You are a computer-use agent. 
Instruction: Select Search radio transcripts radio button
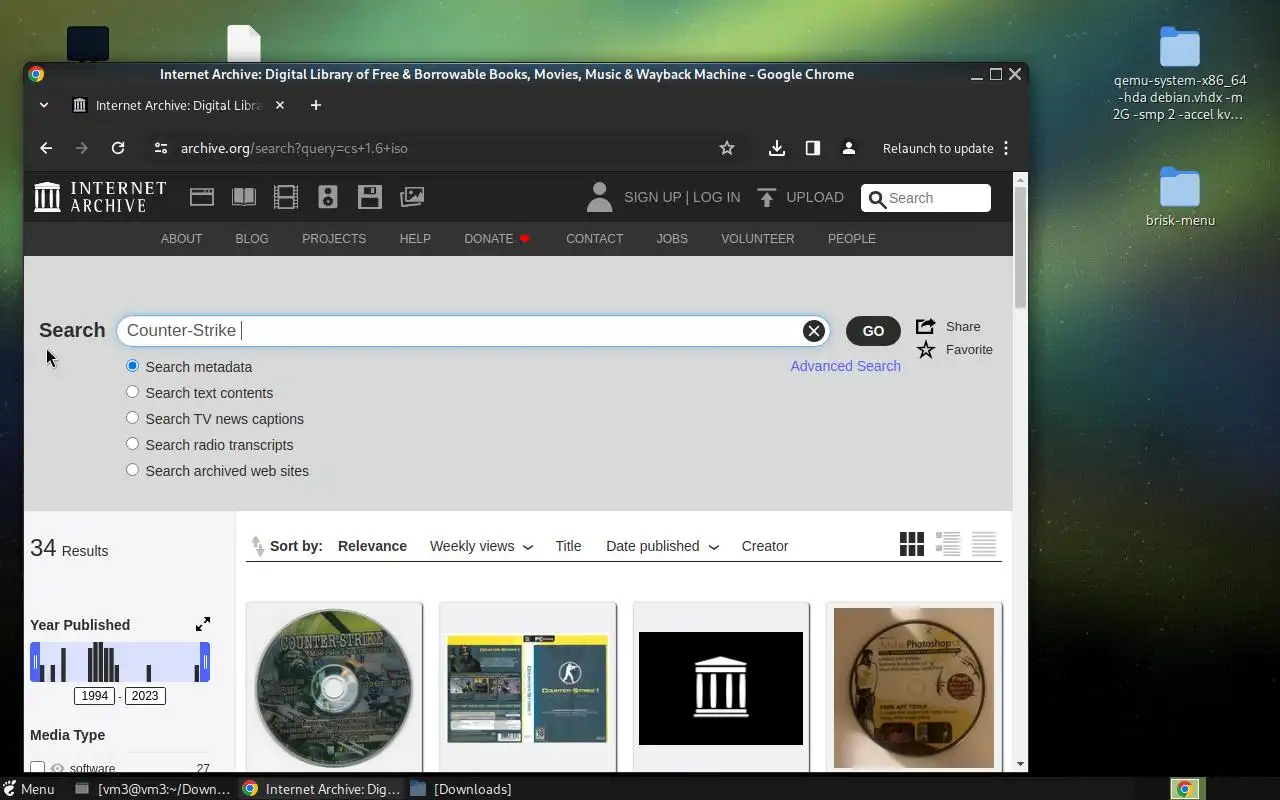click(132, 444)
